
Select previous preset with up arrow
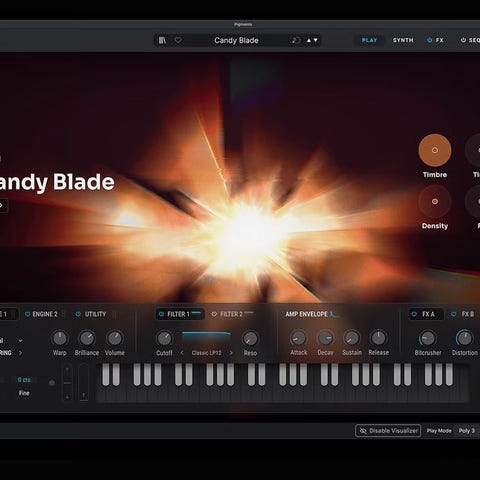(x=309, y=40)
